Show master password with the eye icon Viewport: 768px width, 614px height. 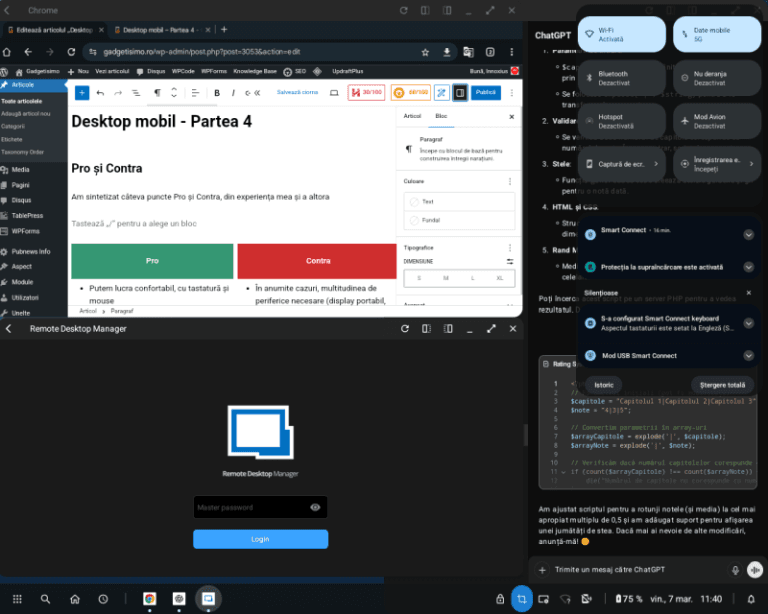[315, 508]
